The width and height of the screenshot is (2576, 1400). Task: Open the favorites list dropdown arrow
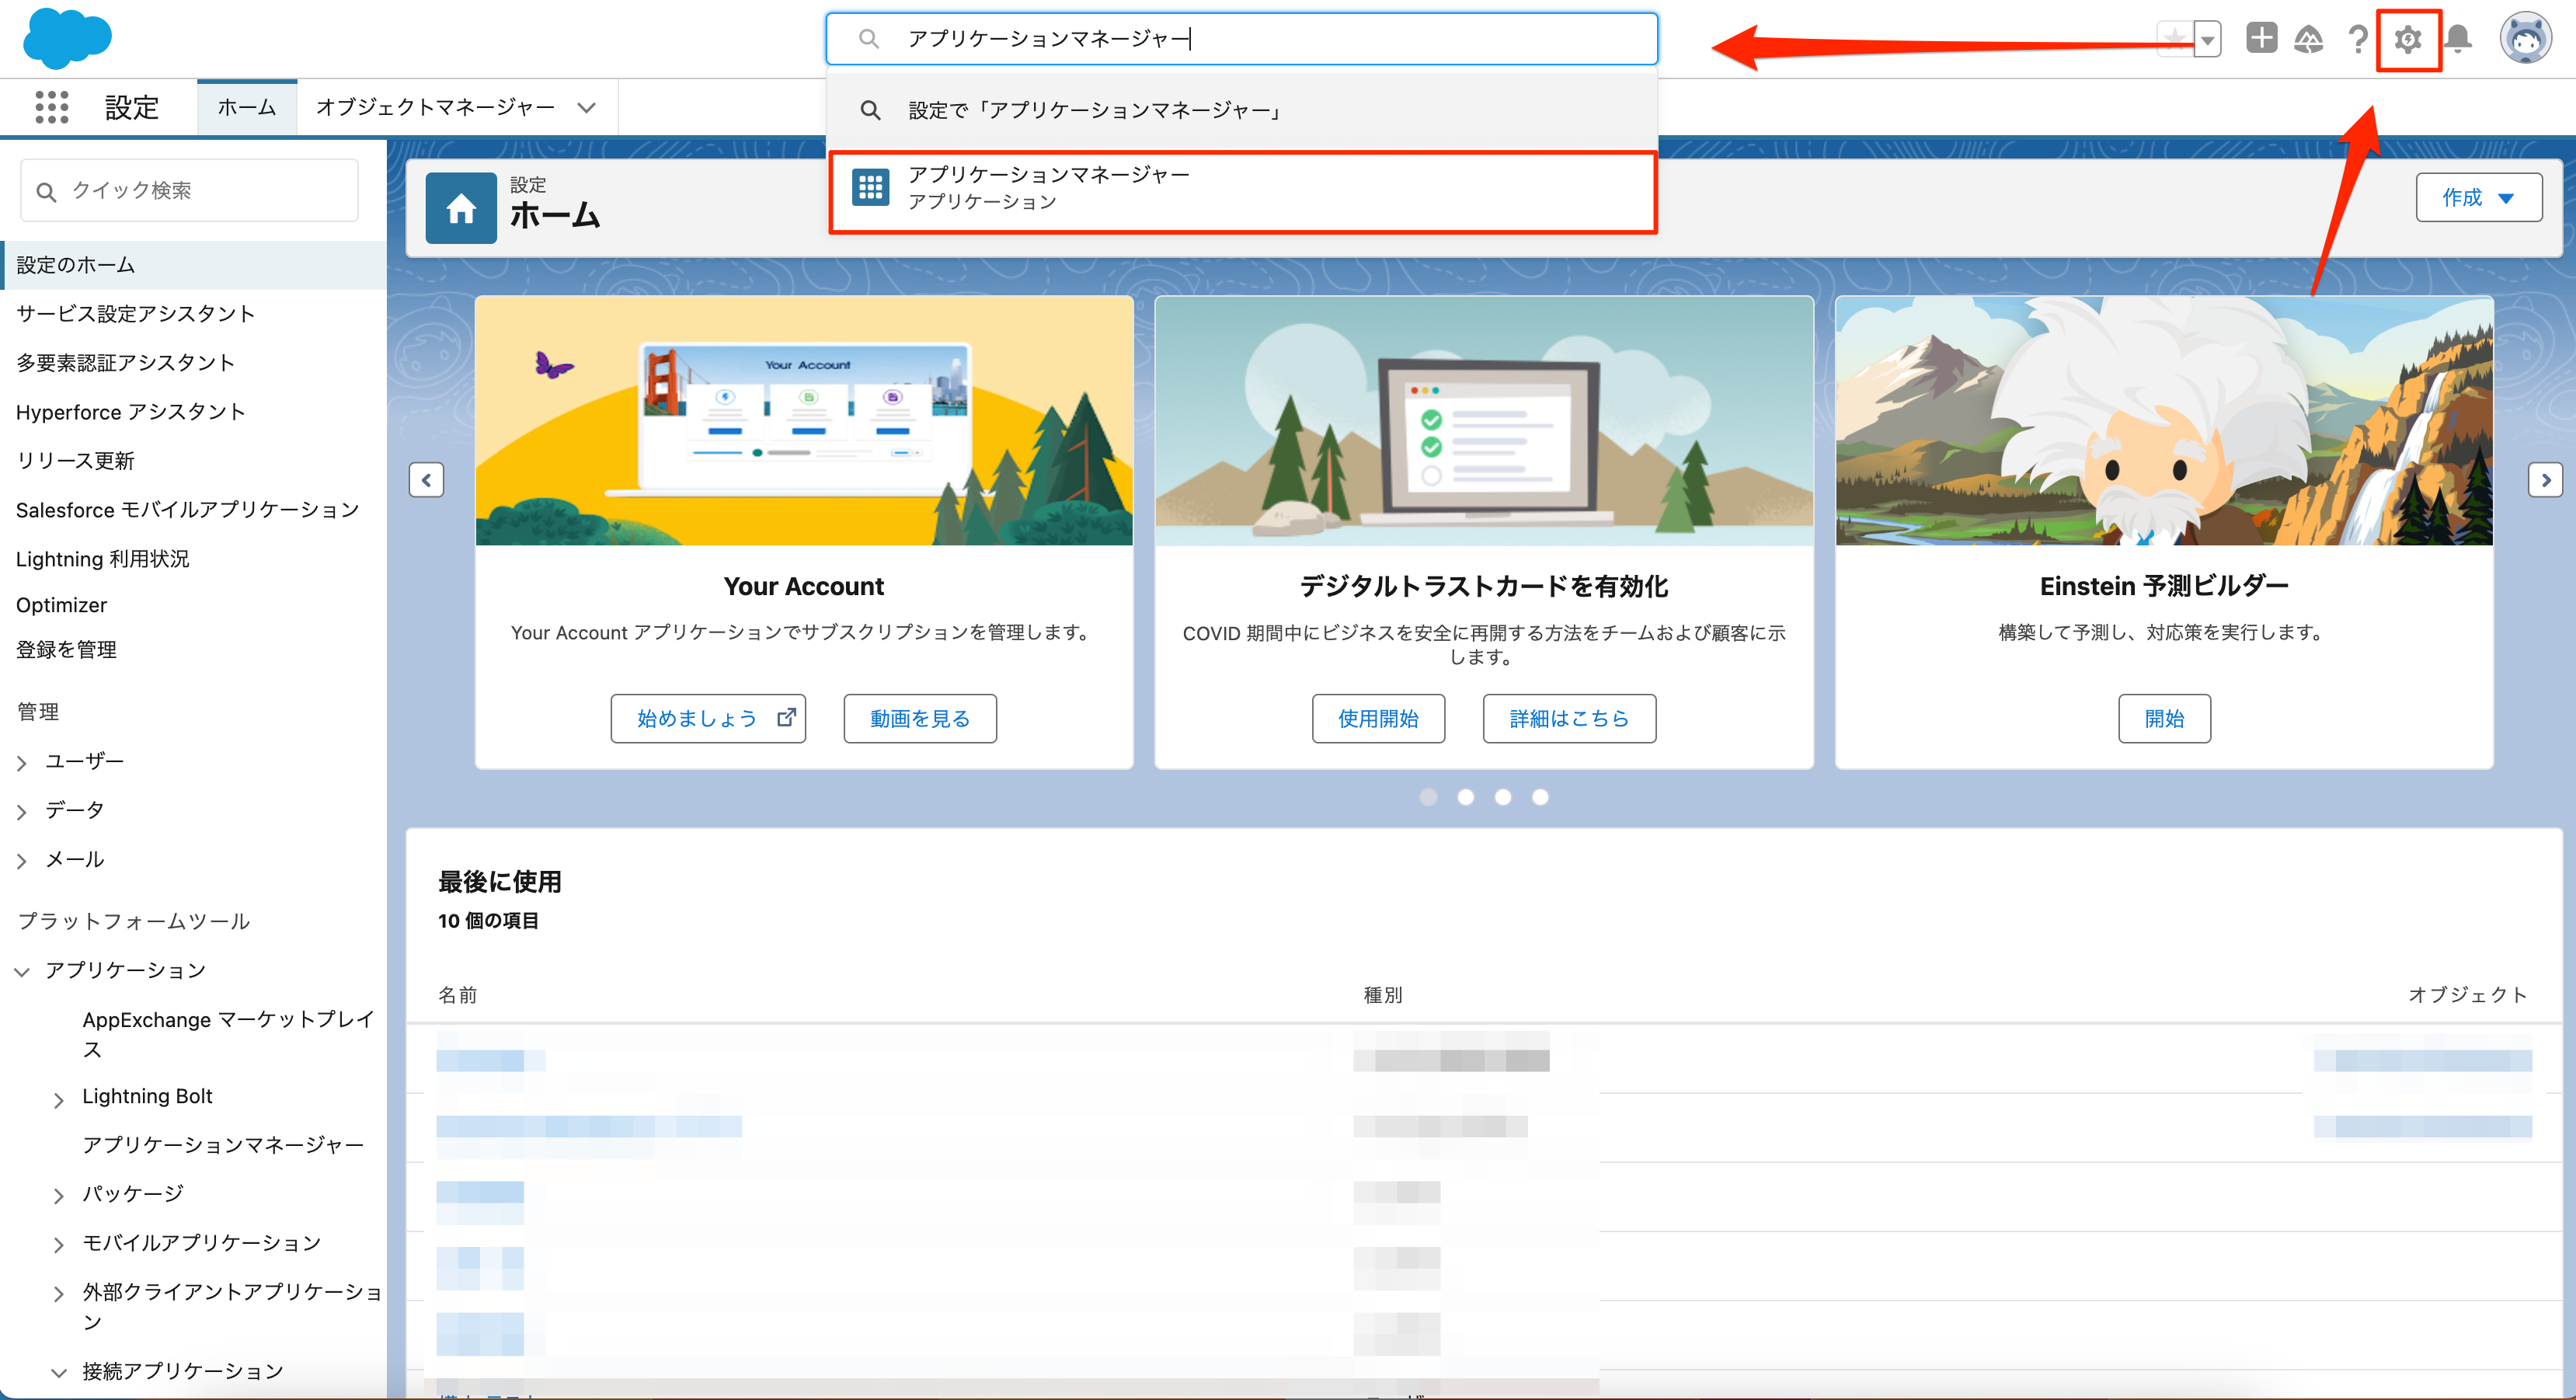tap(2207, 39)
